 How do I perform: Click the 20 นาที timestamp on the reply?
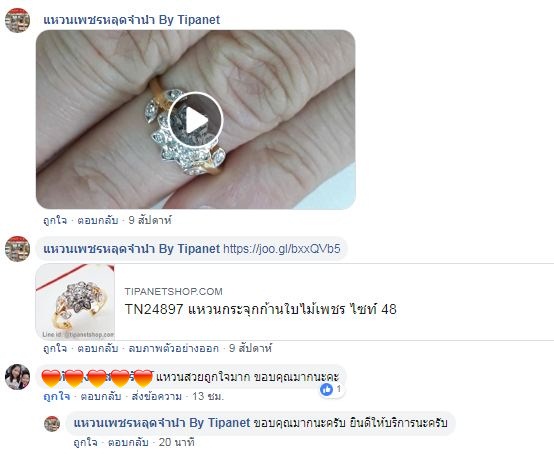tap(177, 442)
